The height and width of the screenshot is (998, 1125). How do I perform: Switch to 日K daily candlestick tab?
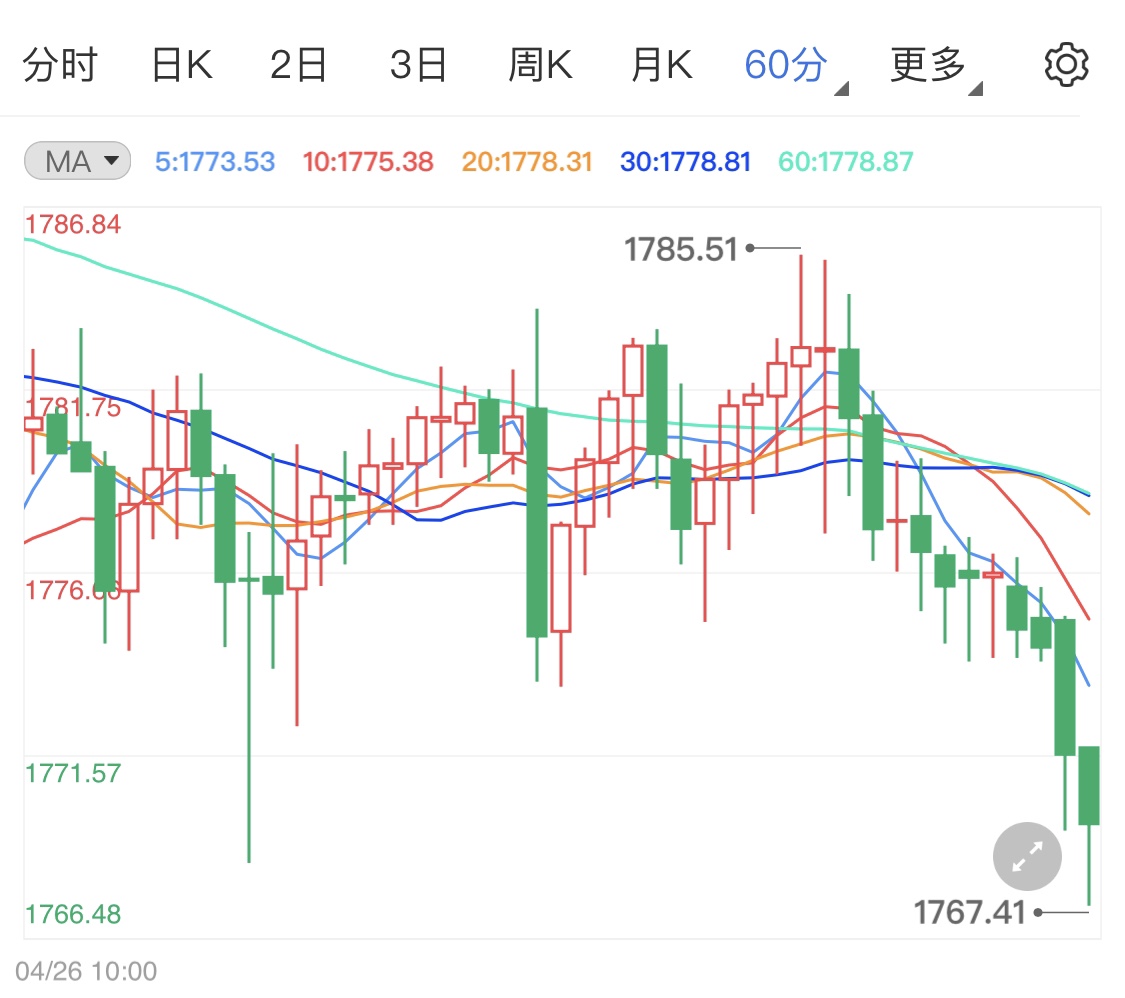point(182,65)
